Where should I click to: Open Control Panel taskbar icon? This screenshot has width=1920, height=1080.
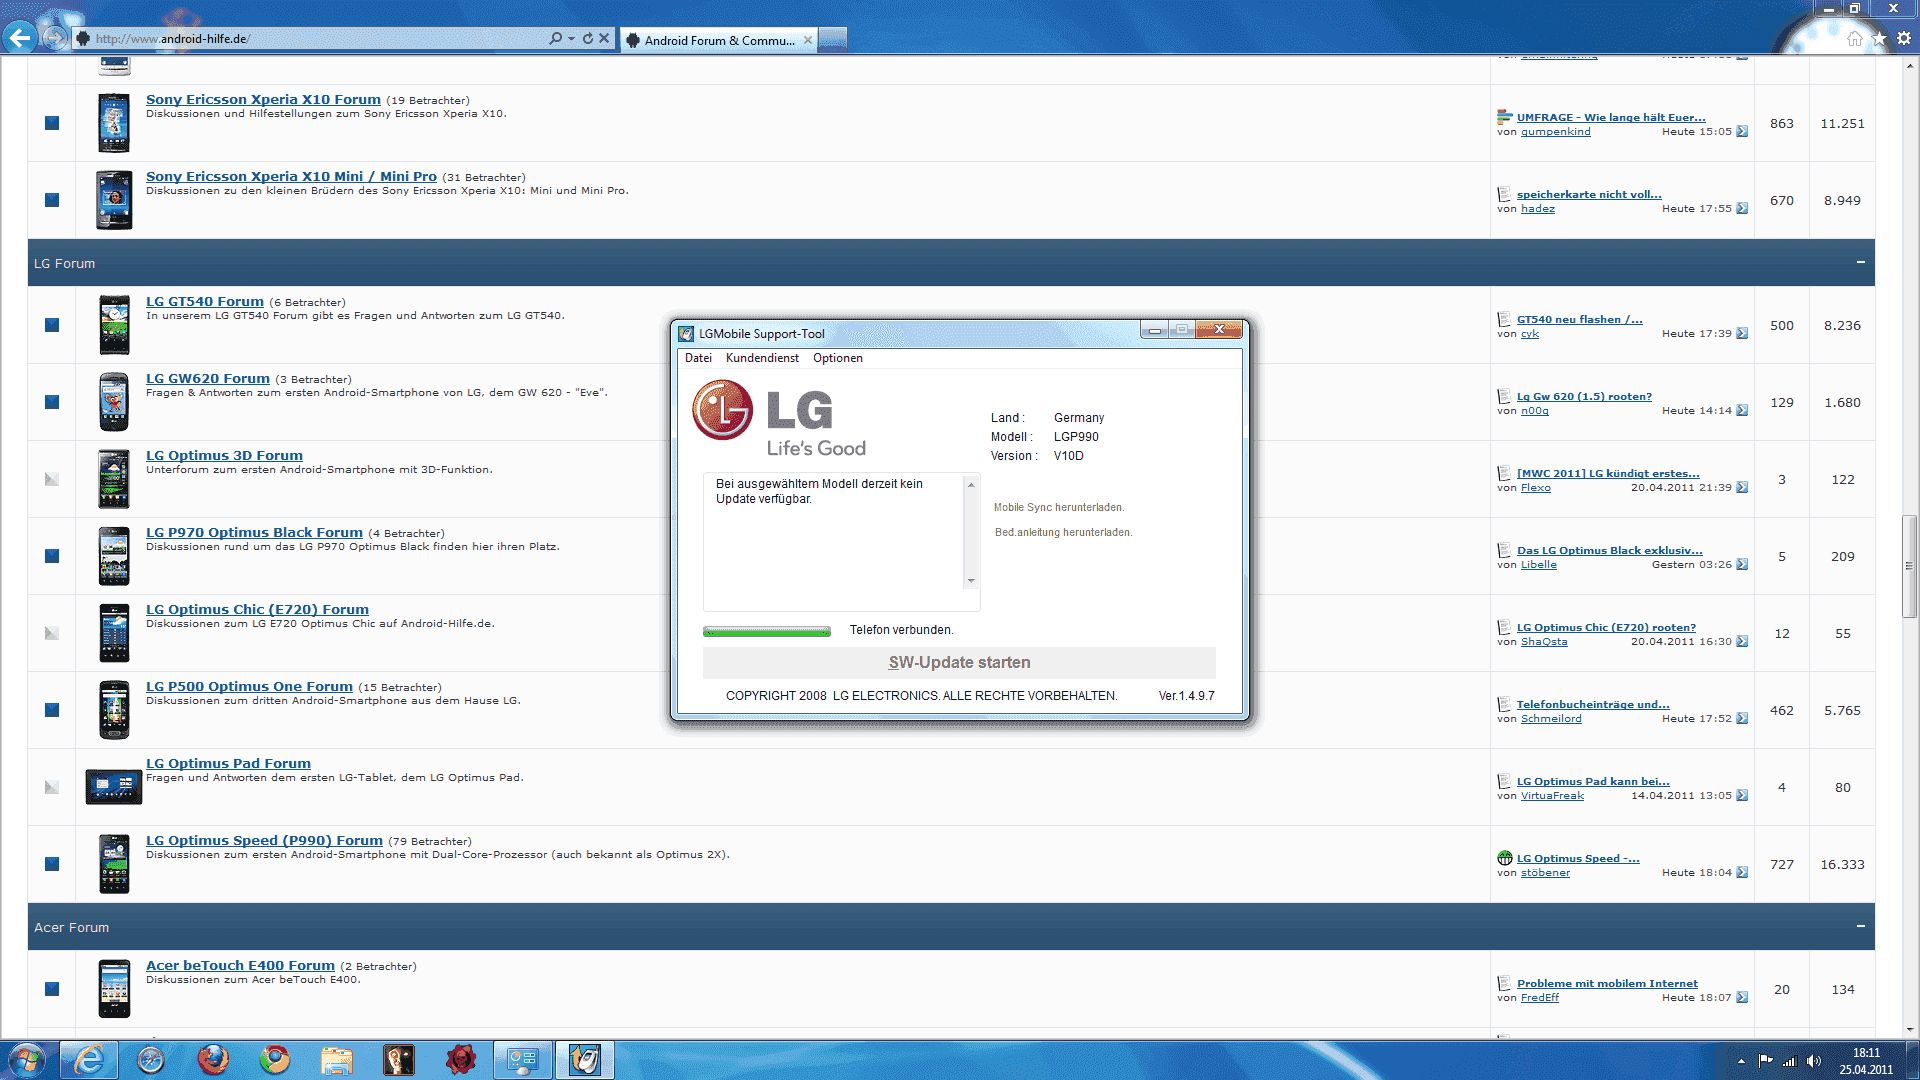(x=523, y=1060)
